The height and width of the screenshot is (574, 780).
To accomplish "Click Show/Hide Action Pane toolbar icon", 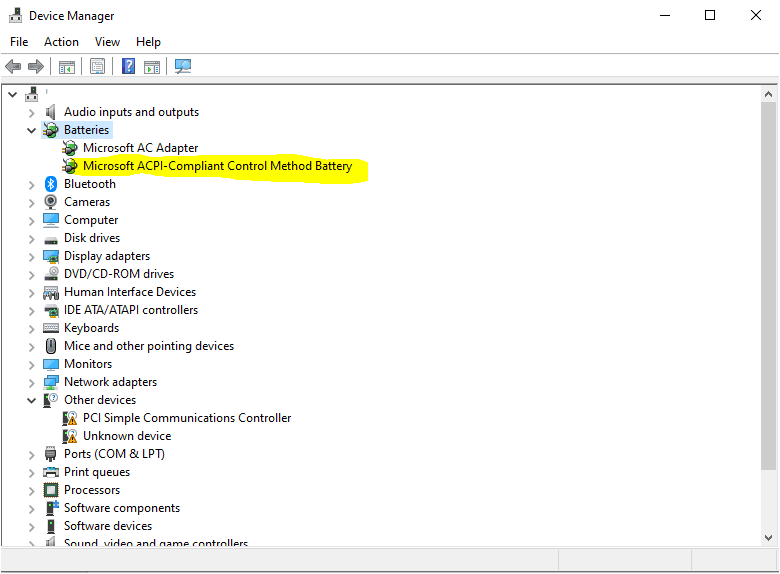I will coord(152,66).
